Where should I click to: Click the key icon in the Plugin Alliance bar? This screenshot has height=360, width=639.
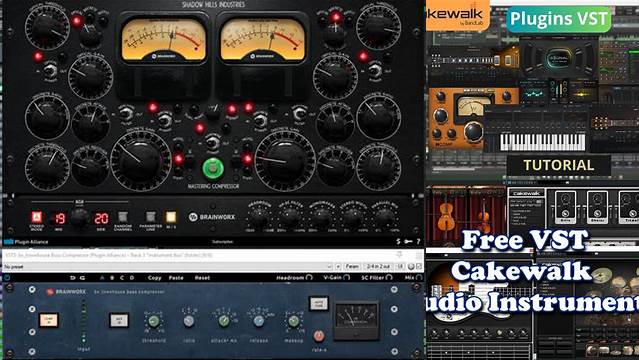(x=408, y=241)
